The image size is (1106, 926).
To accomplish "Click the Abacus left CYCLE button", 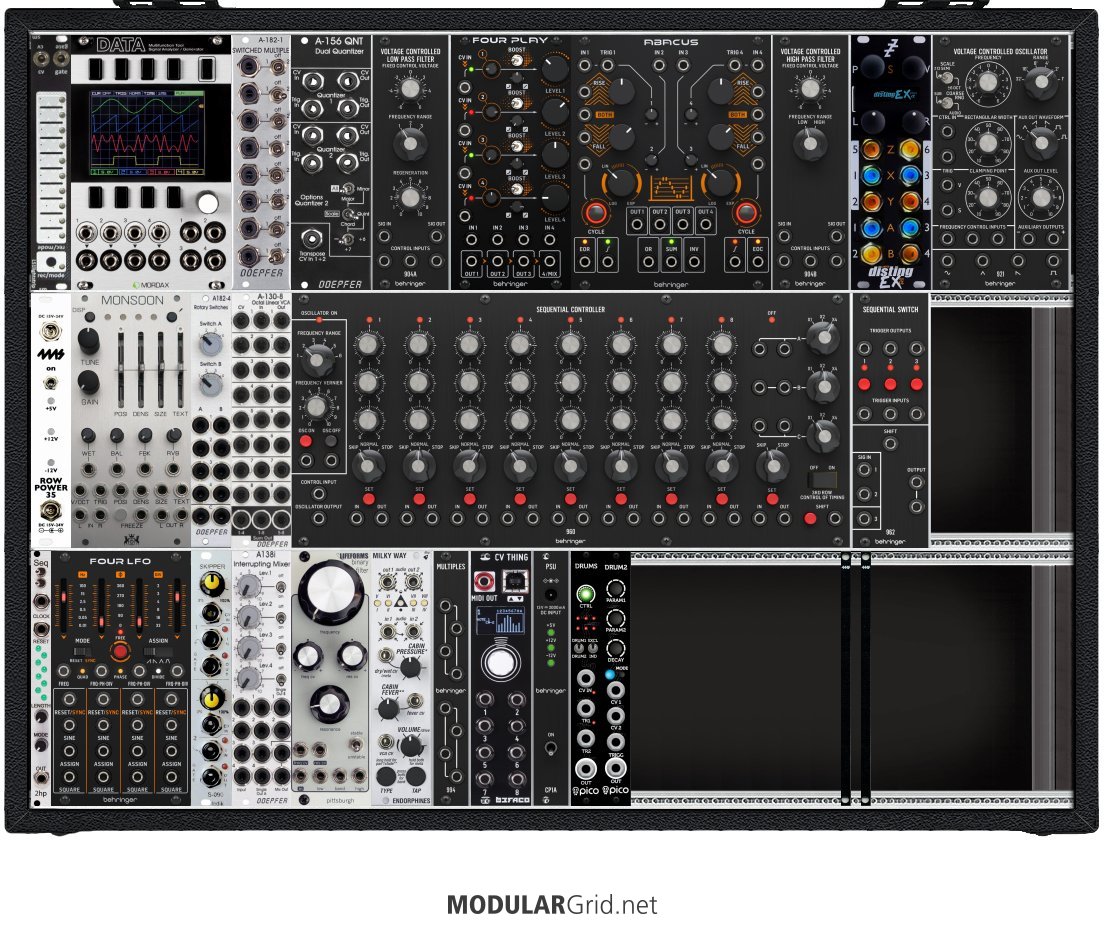I will (595, 213).
